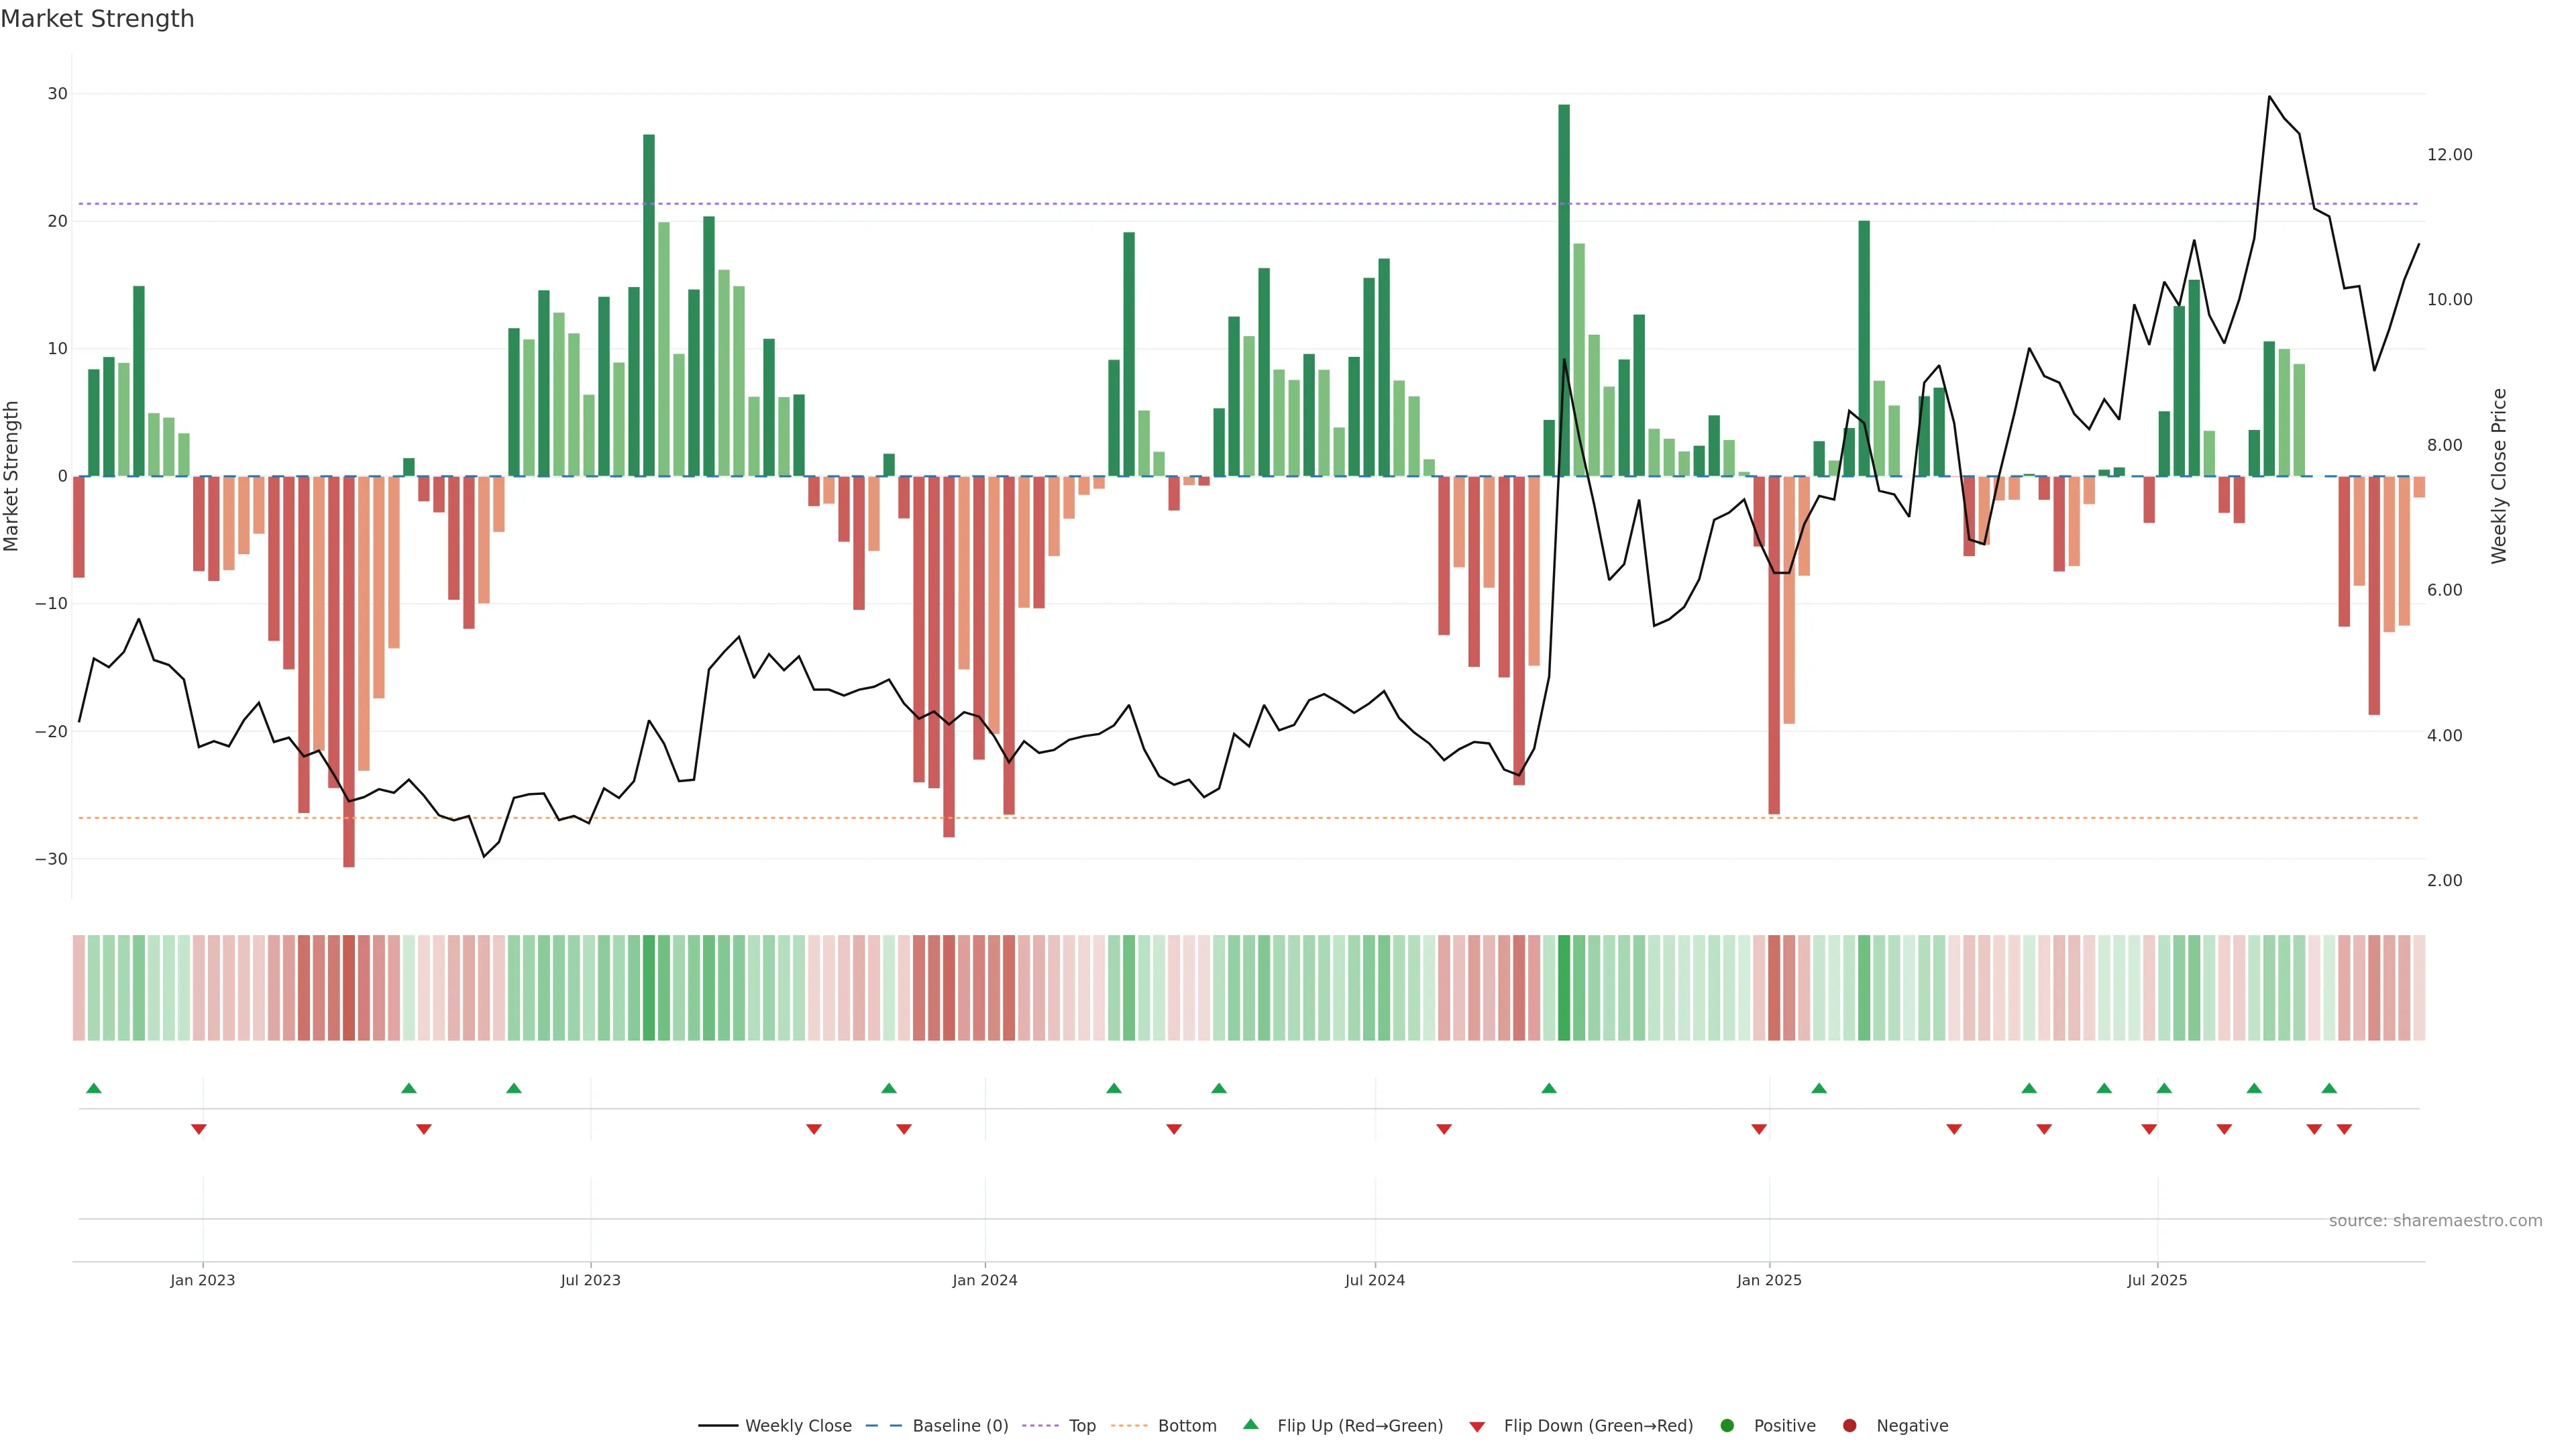
Task: Click the last red flip-down marker on the right
Action: (x=2344, y=1129)
